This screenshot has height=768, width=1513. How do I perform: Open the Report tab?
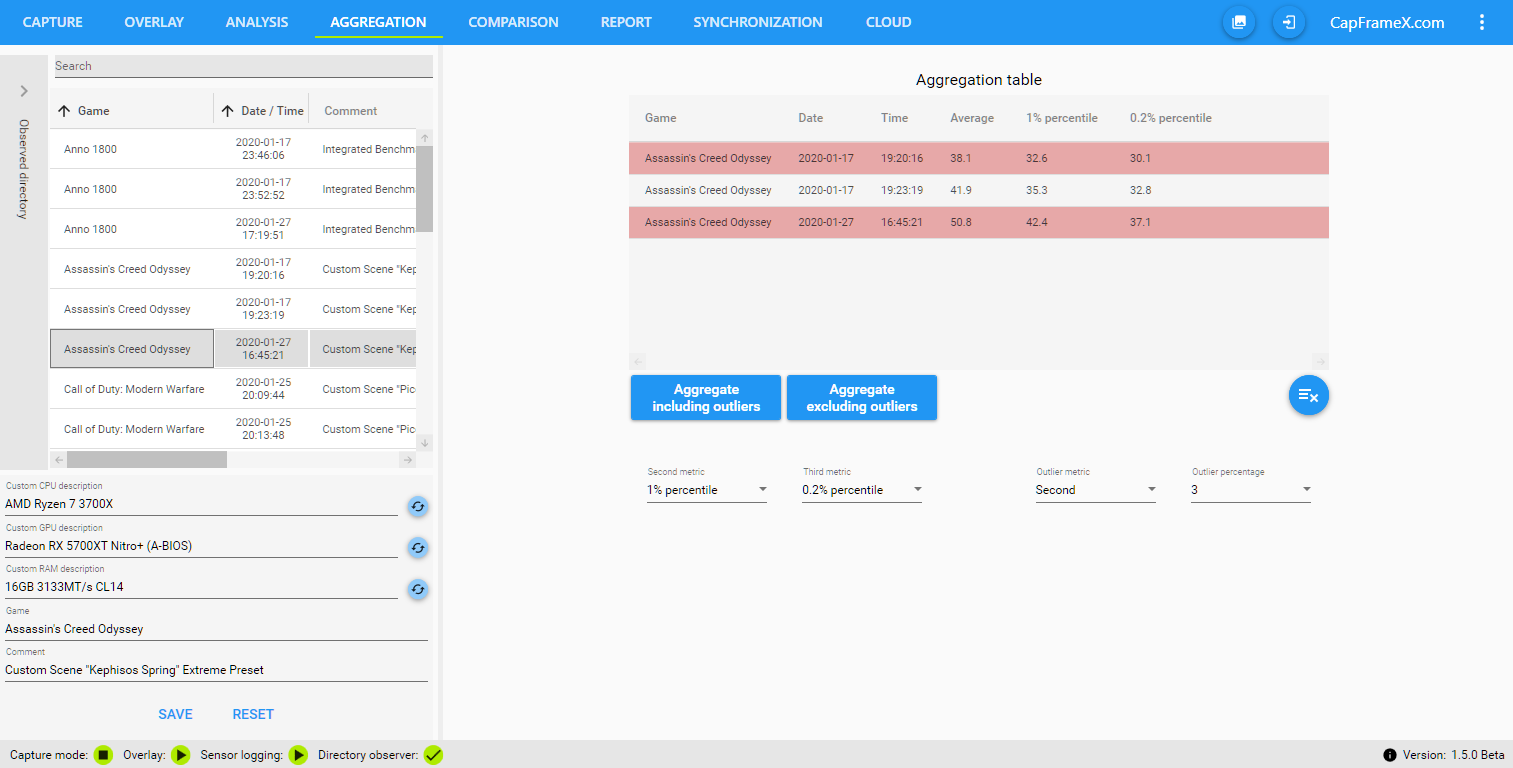626,22
